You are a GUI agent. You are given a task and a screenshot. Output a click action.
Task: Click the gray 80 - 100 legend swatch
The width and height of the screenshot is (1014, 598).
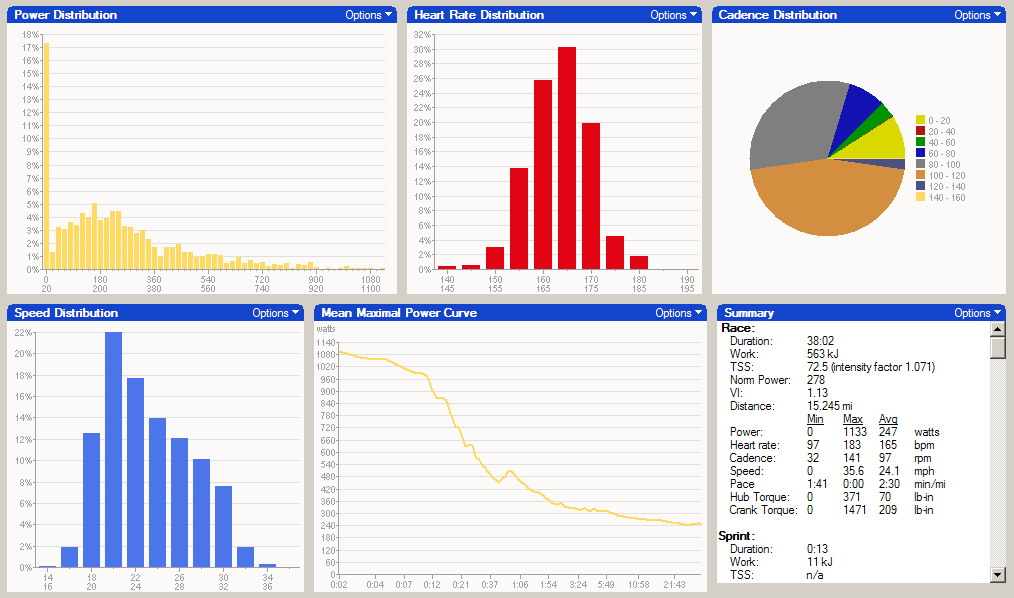[921, 164]
